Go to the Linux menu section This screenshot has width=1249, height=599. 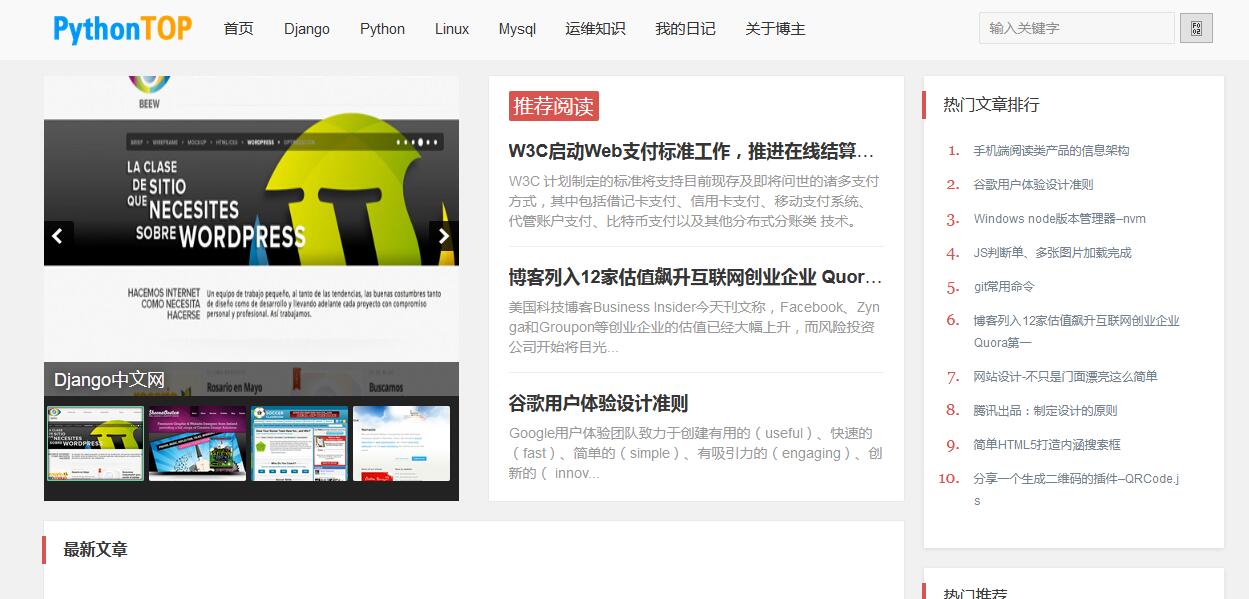click(452, 29)
